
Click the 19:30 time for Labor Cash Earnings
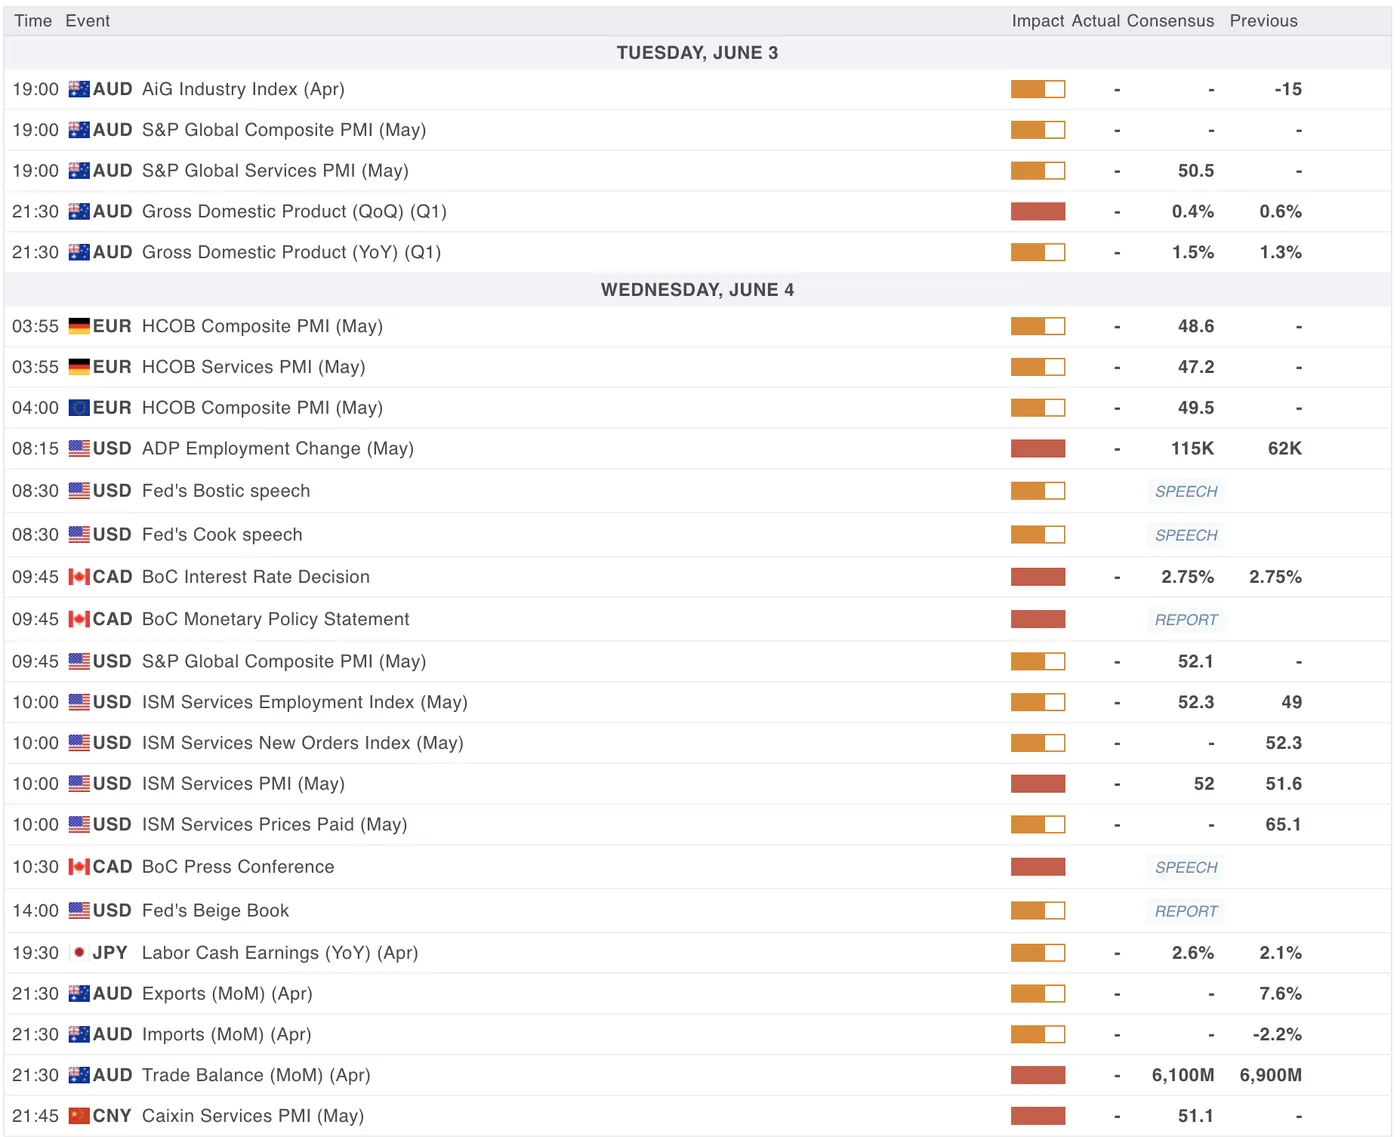[35, 953]
